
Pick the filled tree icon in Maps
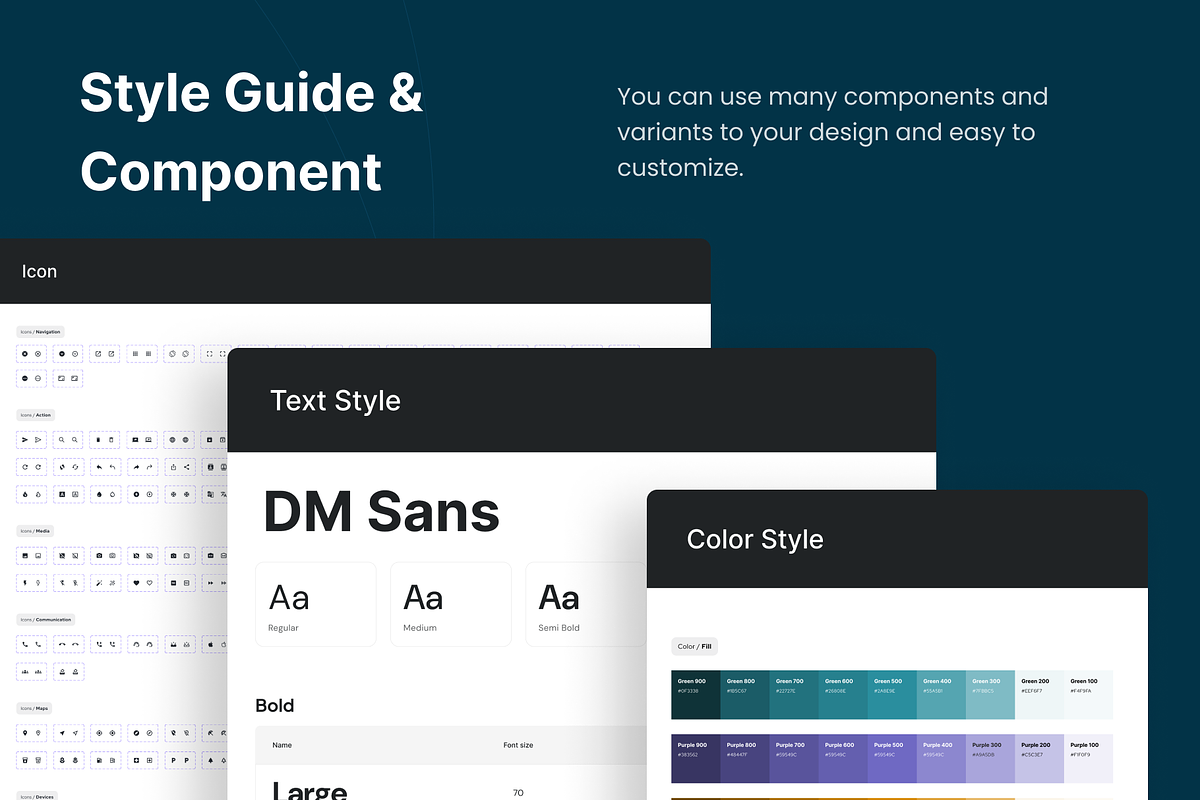coord(210,760)
